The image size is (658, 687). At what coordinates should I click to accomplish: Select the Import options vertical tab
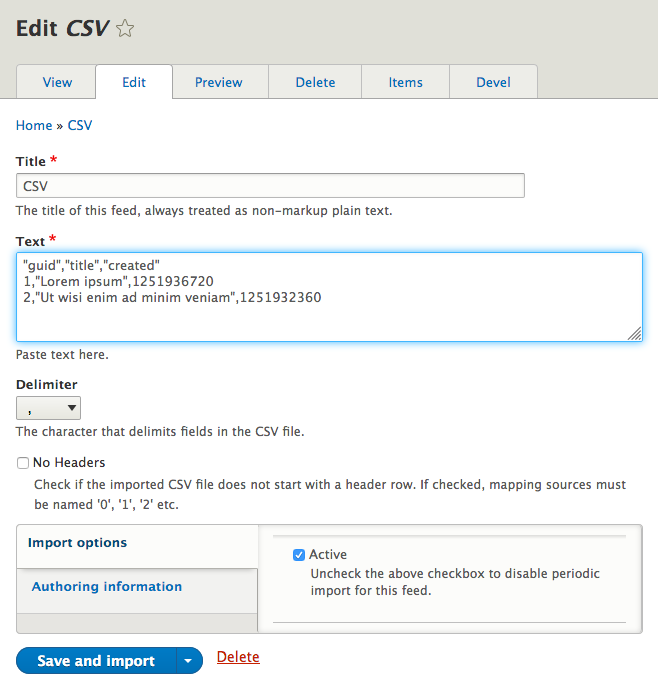click(x=78, y=543)
